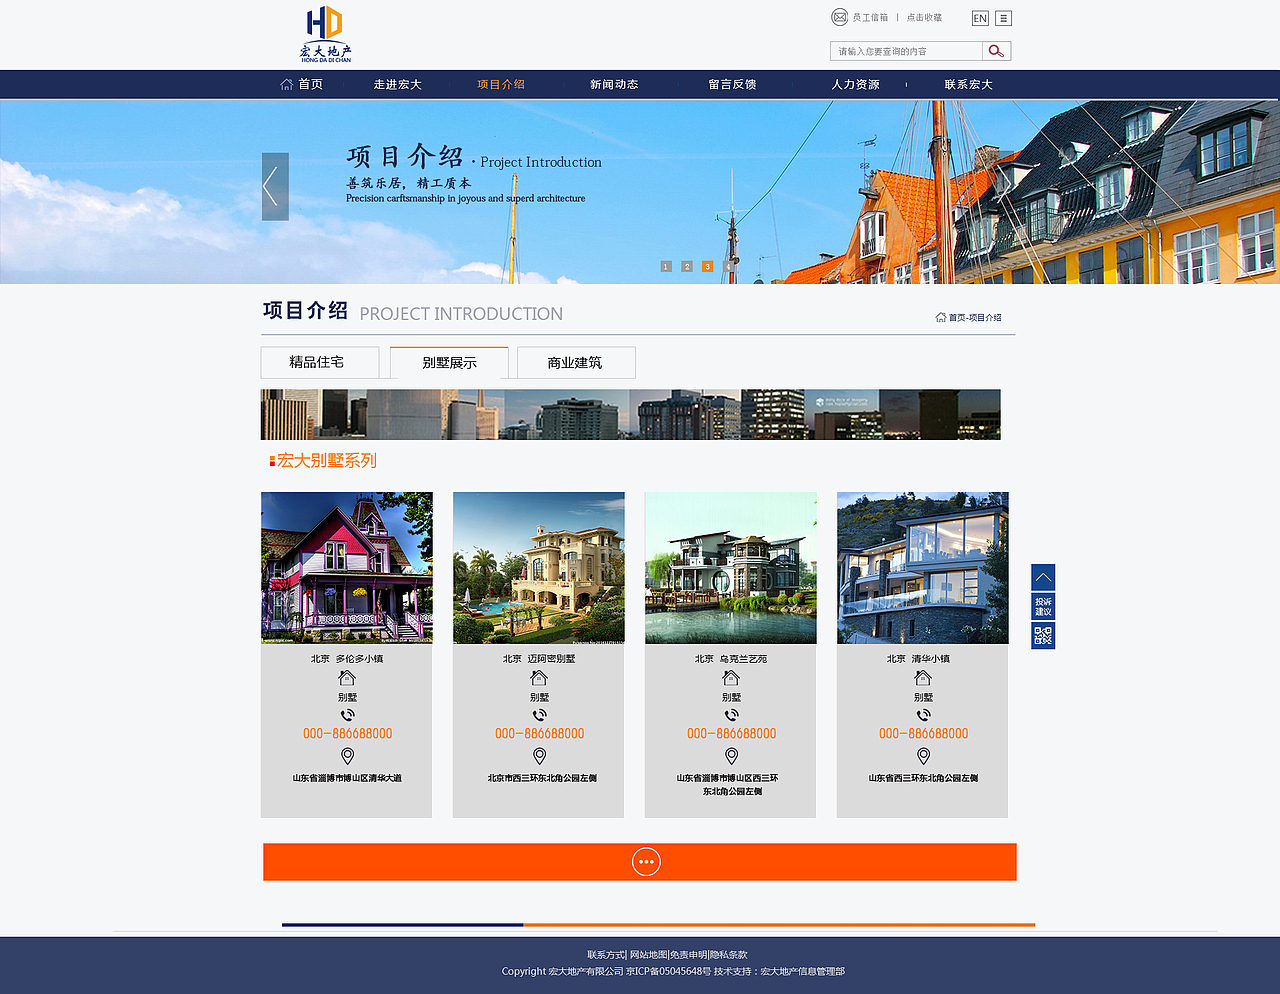
Task: Open the employee mailbox envelope icon
Action: coord(839,17)
